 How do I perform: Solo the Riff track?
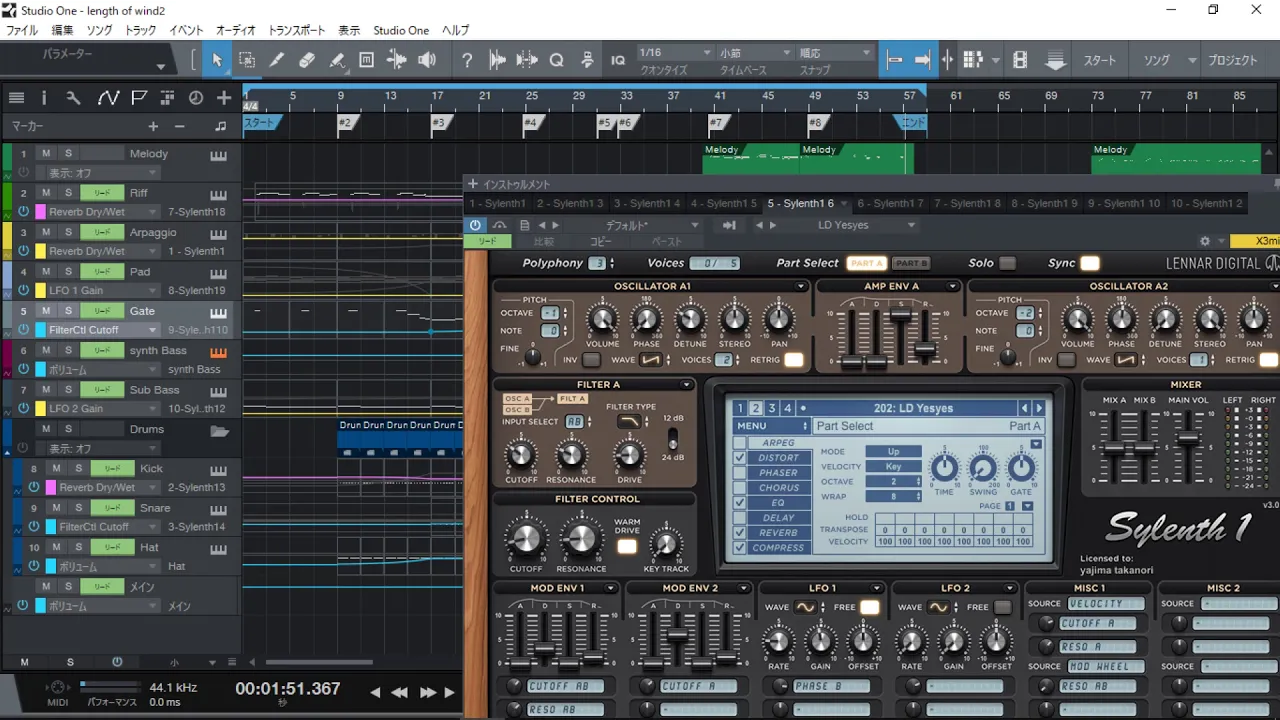[68, 193]
